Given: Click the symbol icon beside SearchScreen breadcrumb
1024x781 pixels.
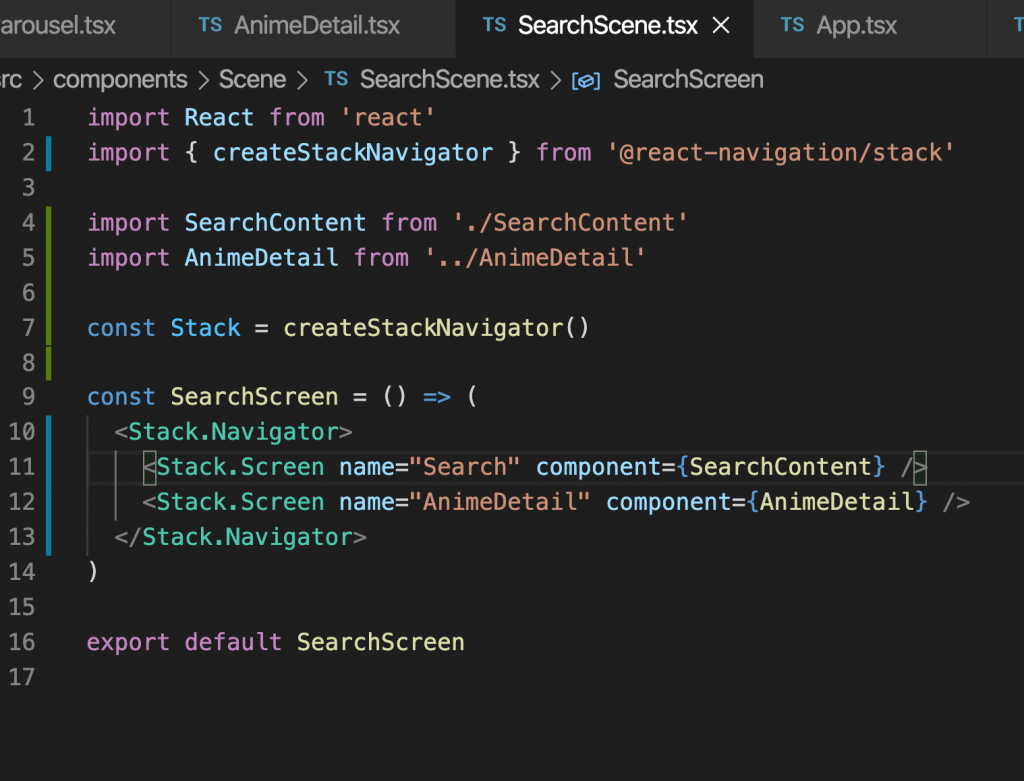Looking at the screenshot, I should tap(586, 81).
